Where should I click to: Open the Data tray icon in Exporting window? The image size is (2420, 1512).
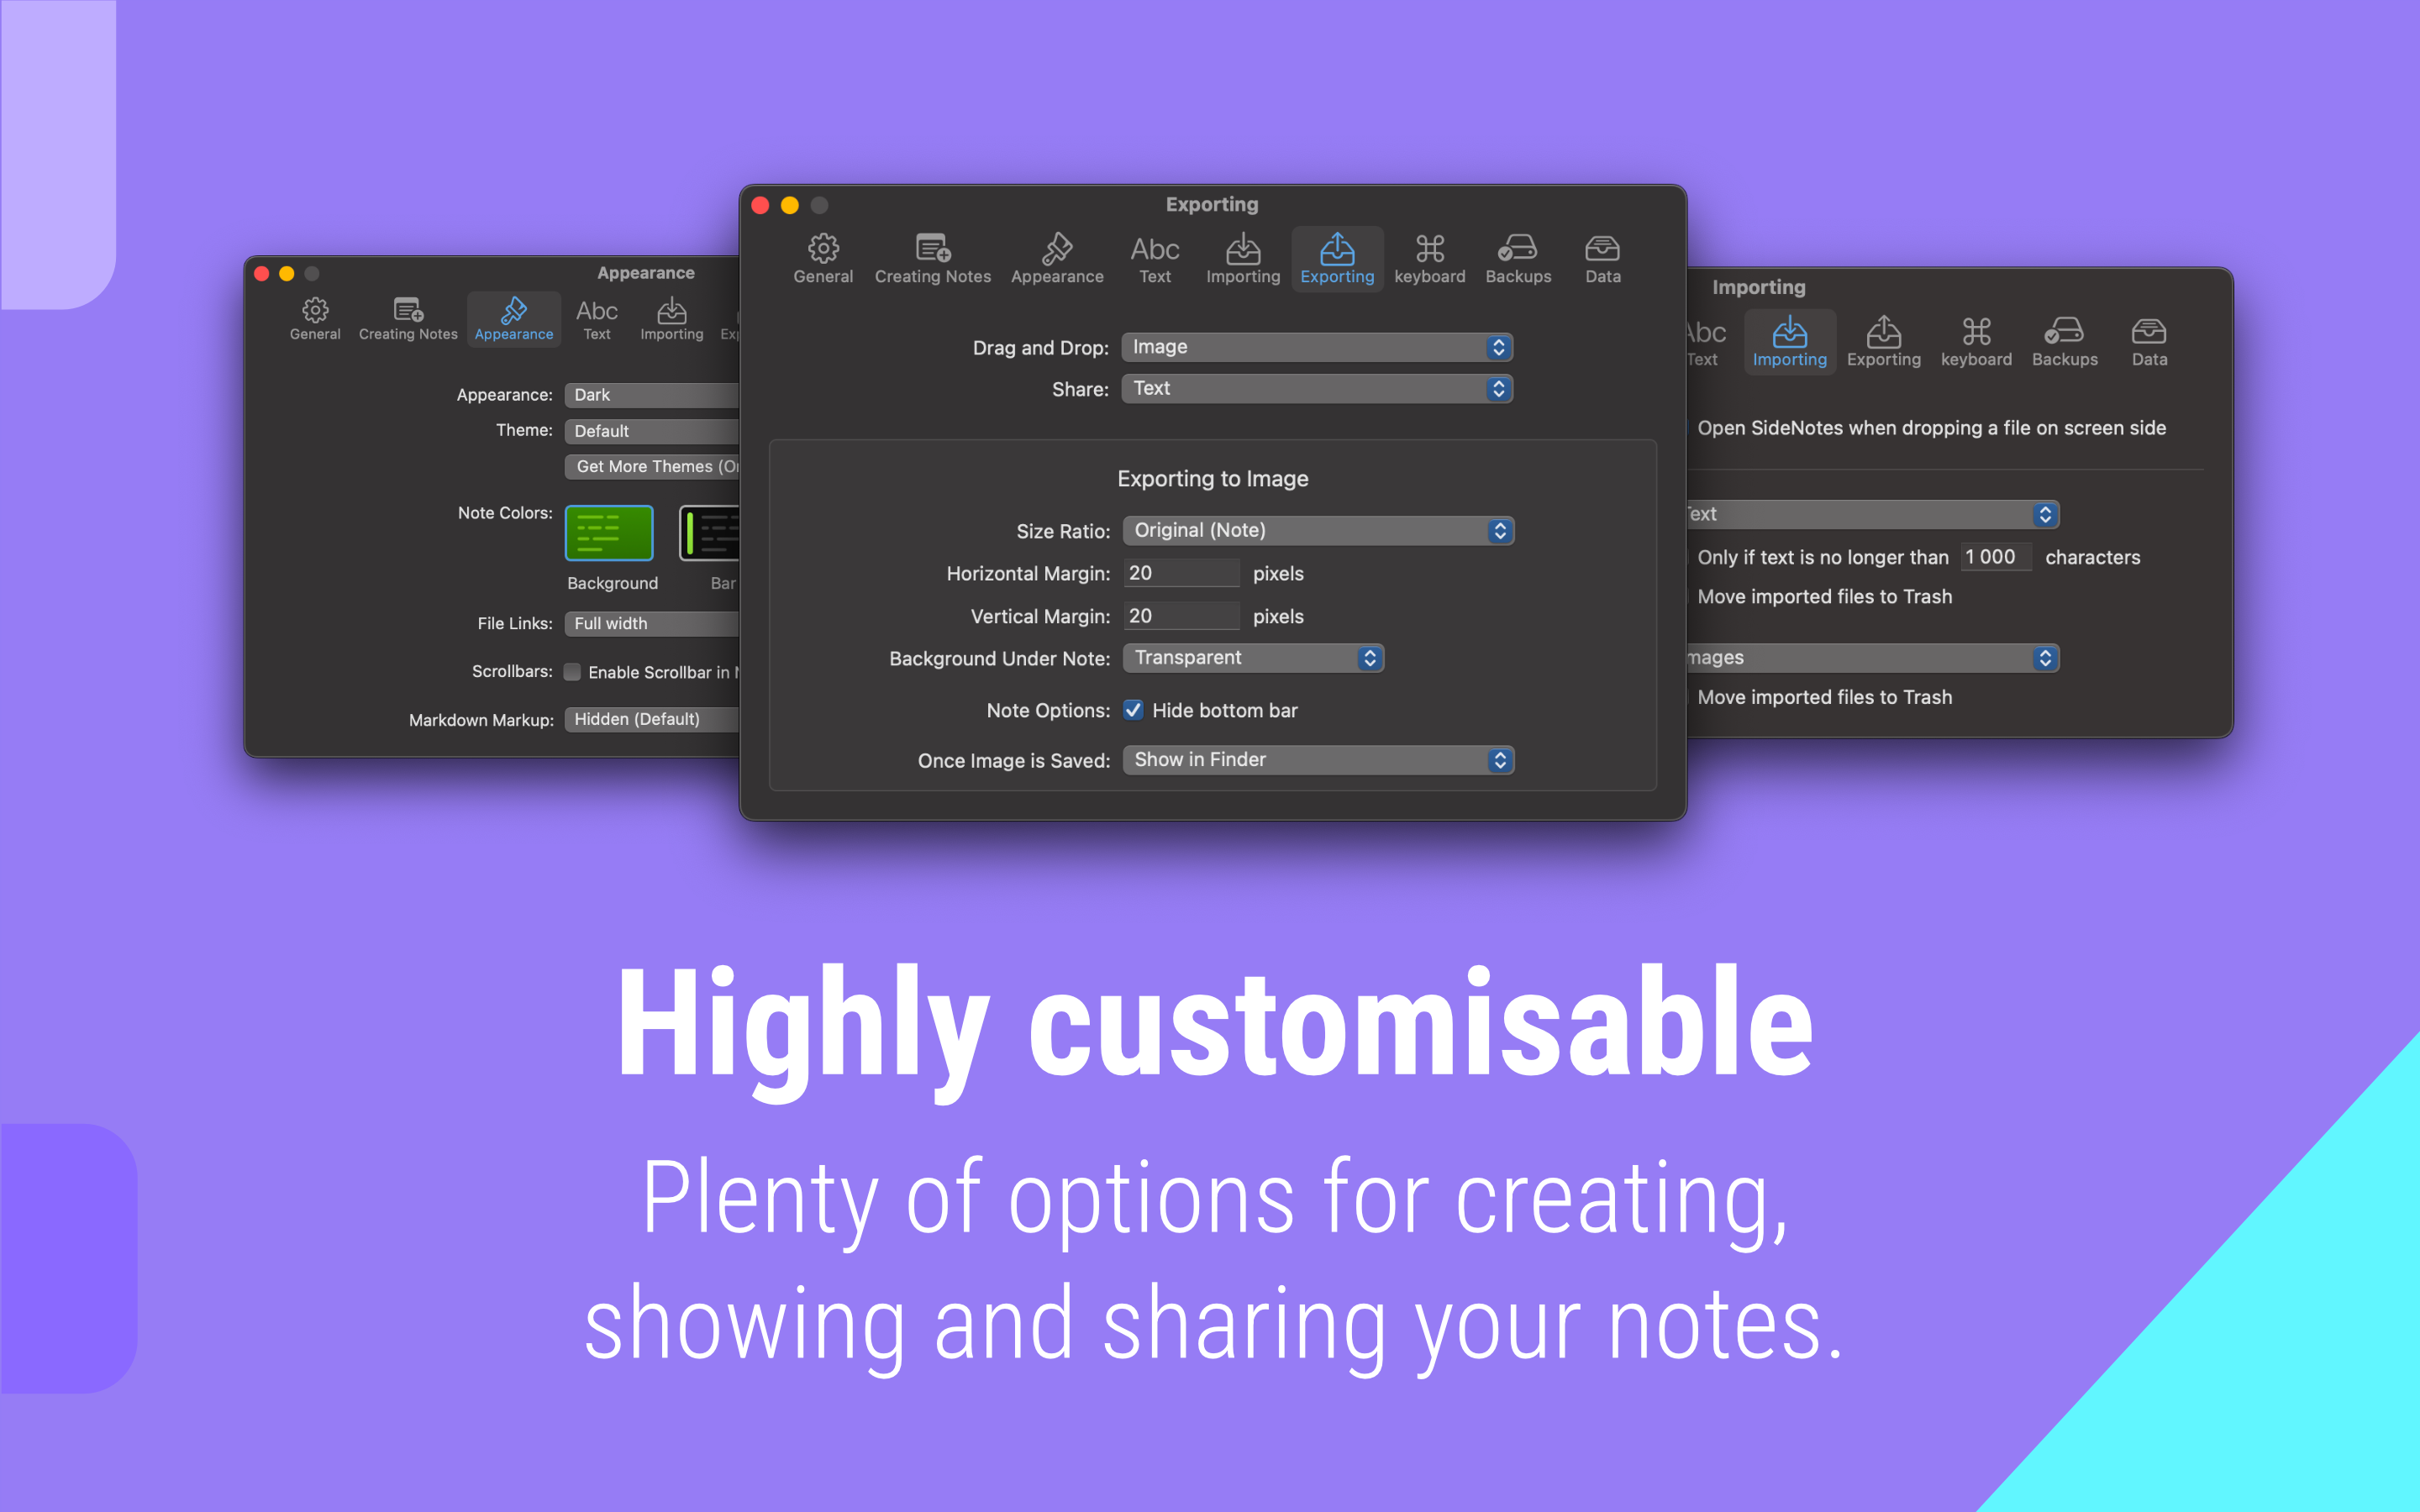[x=1602, y=258]
